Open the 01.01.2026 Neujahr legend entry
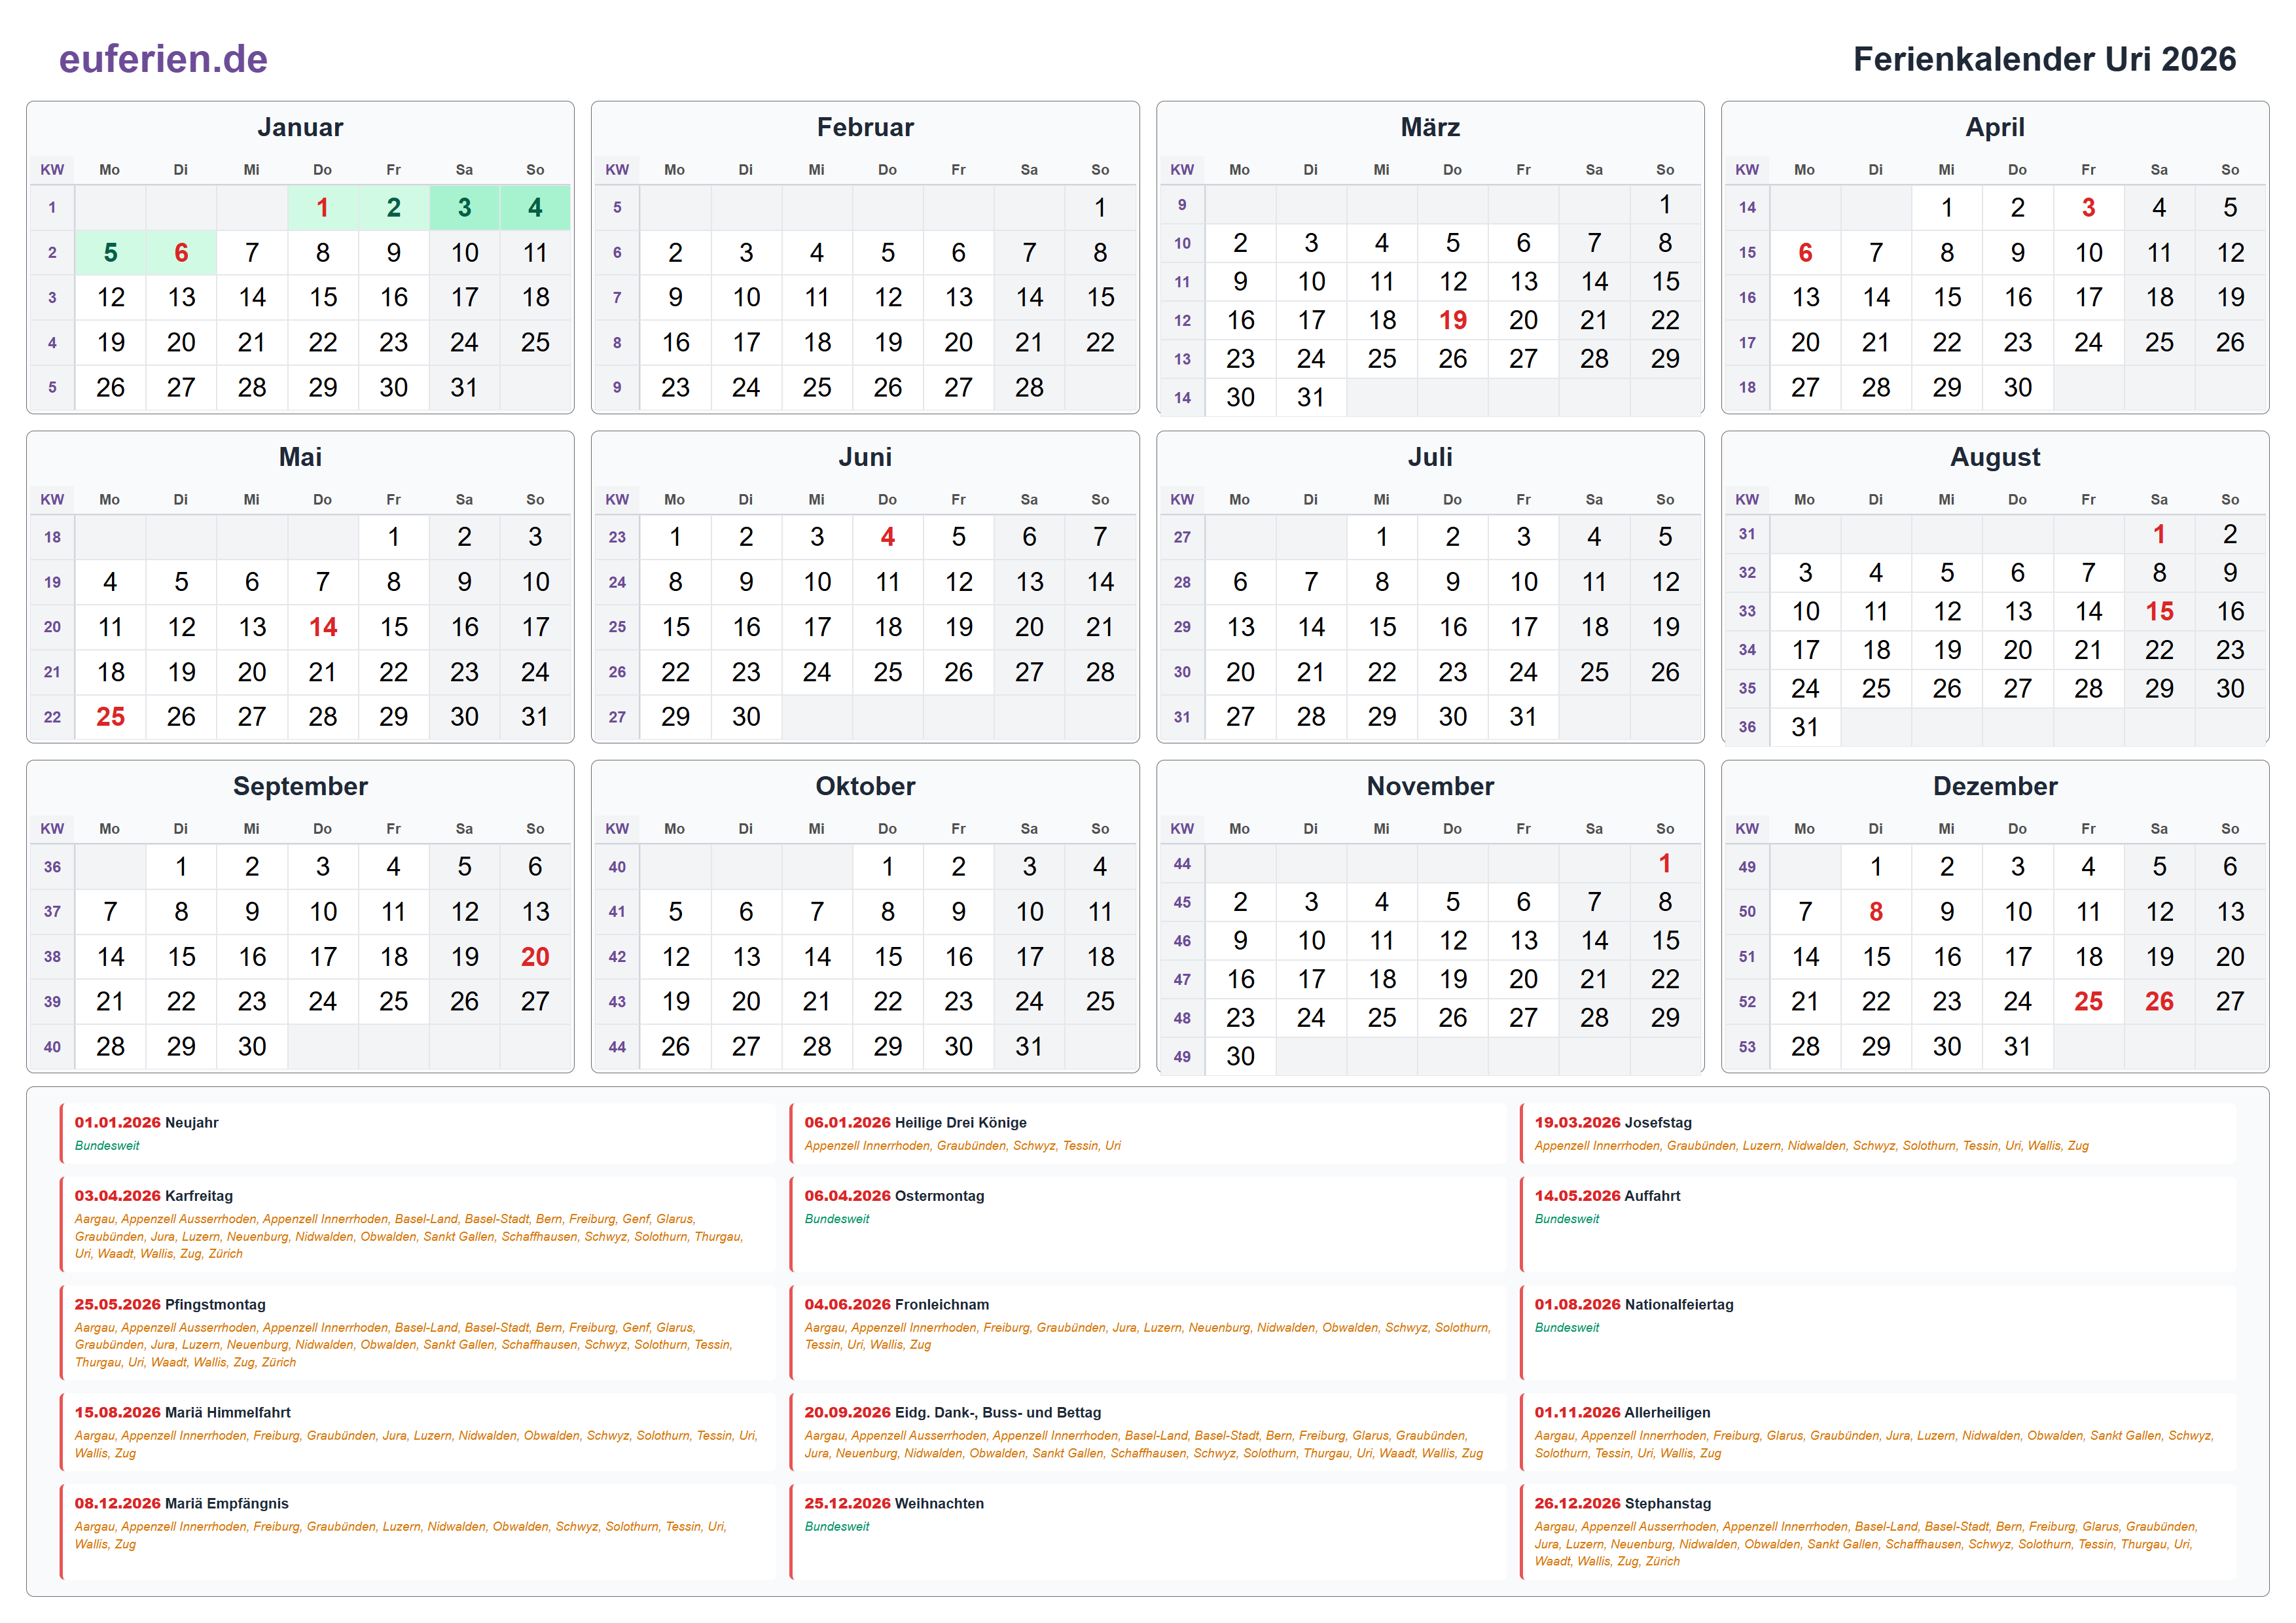The image size is (2296, 1623). (x=418, y=1133)
